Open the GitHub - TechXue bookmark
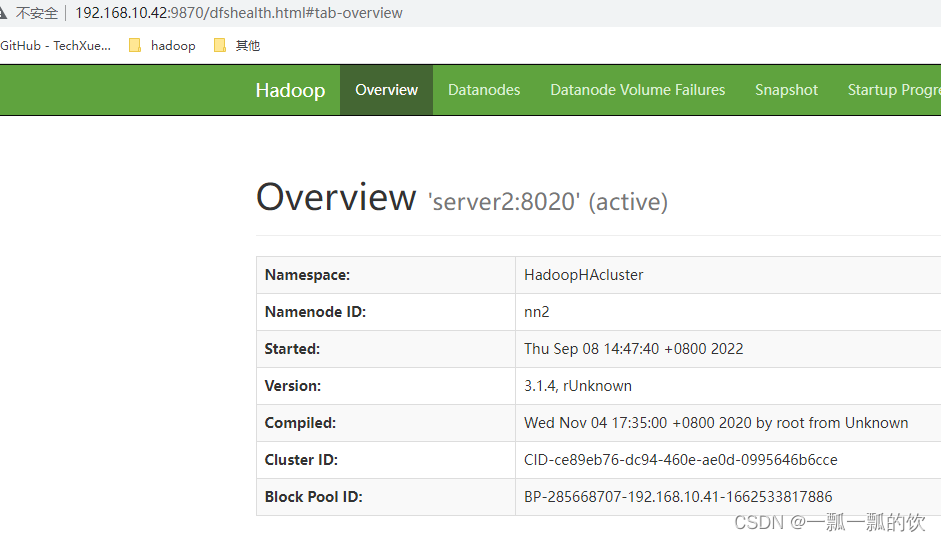Screen dimensions: 941x542 click(55, 46)
